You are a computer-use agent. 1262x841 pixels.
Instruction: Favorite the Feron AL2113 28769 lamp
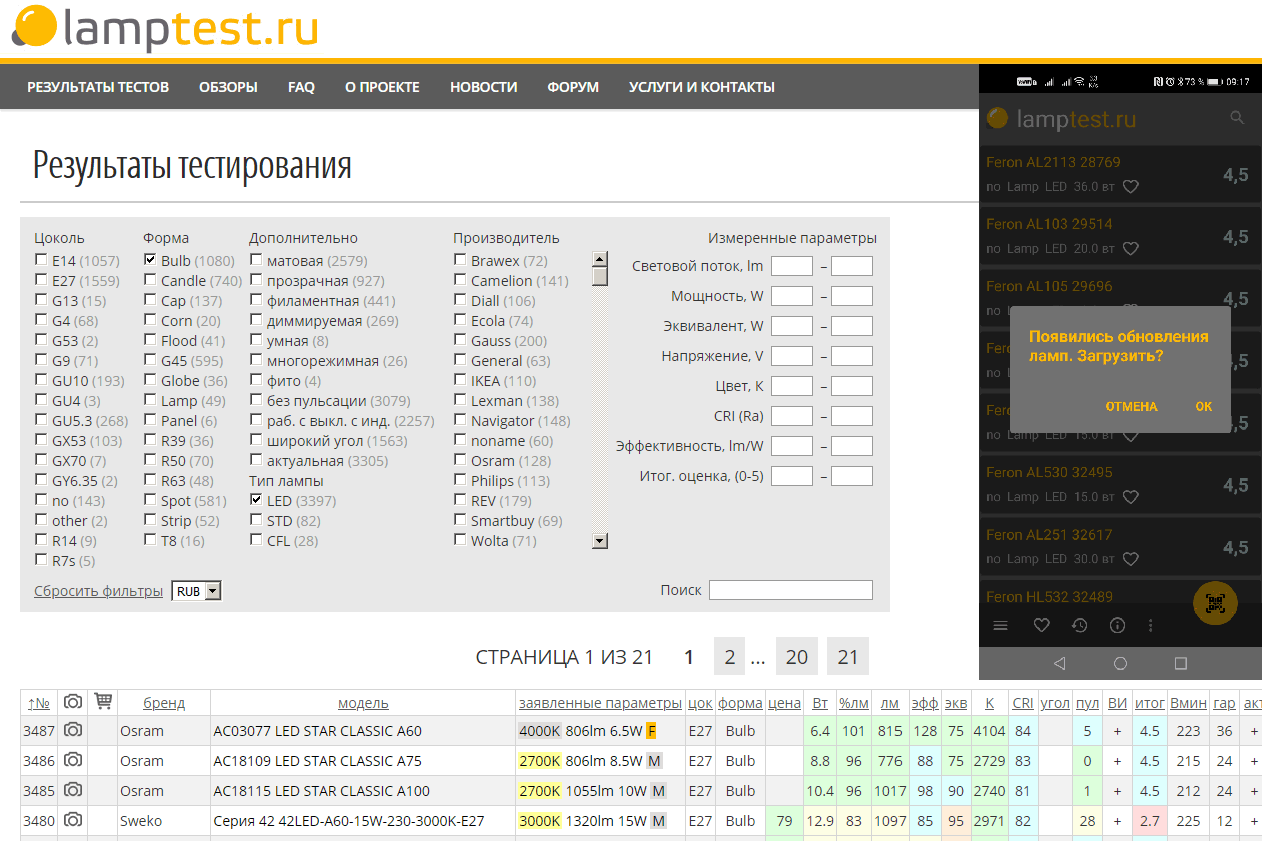tap(1131, 186)
